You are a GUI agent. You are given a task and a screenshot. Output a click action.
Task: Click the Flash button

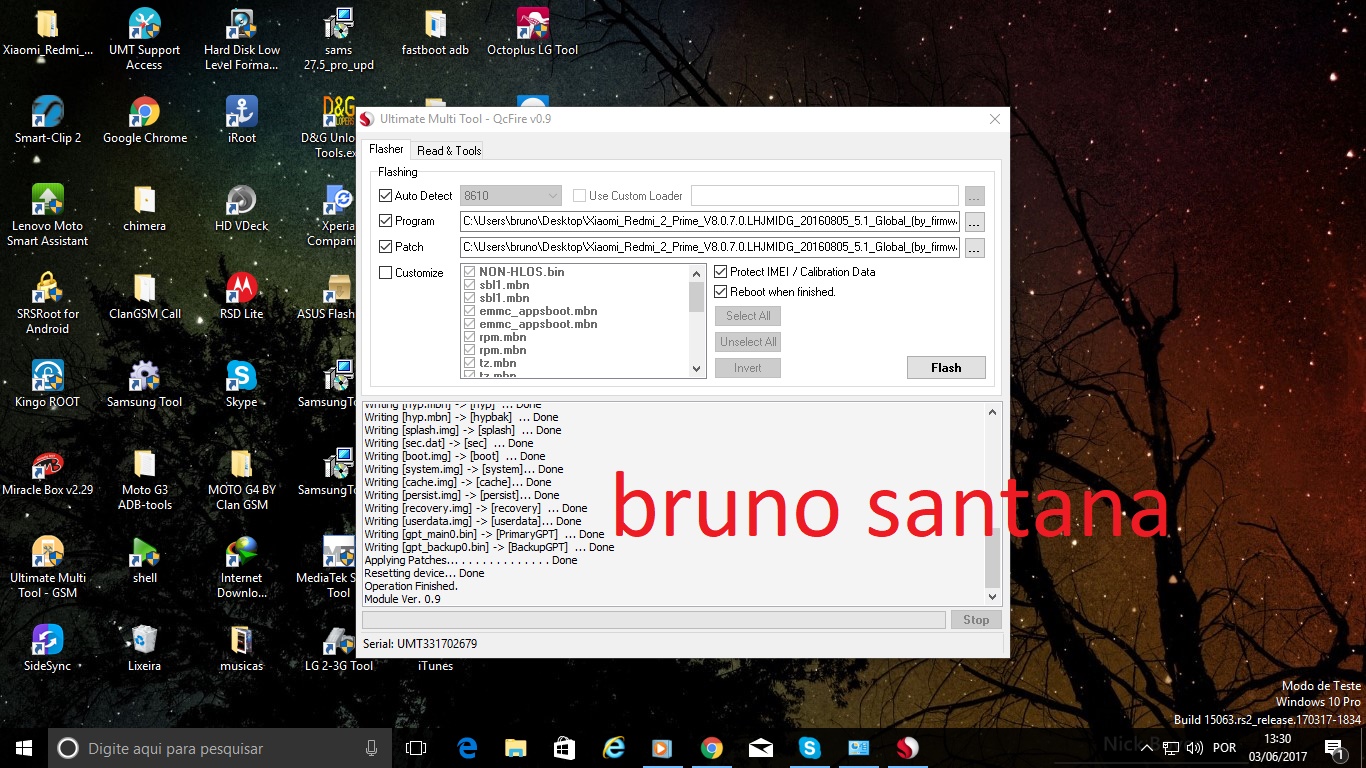[946, 368]
